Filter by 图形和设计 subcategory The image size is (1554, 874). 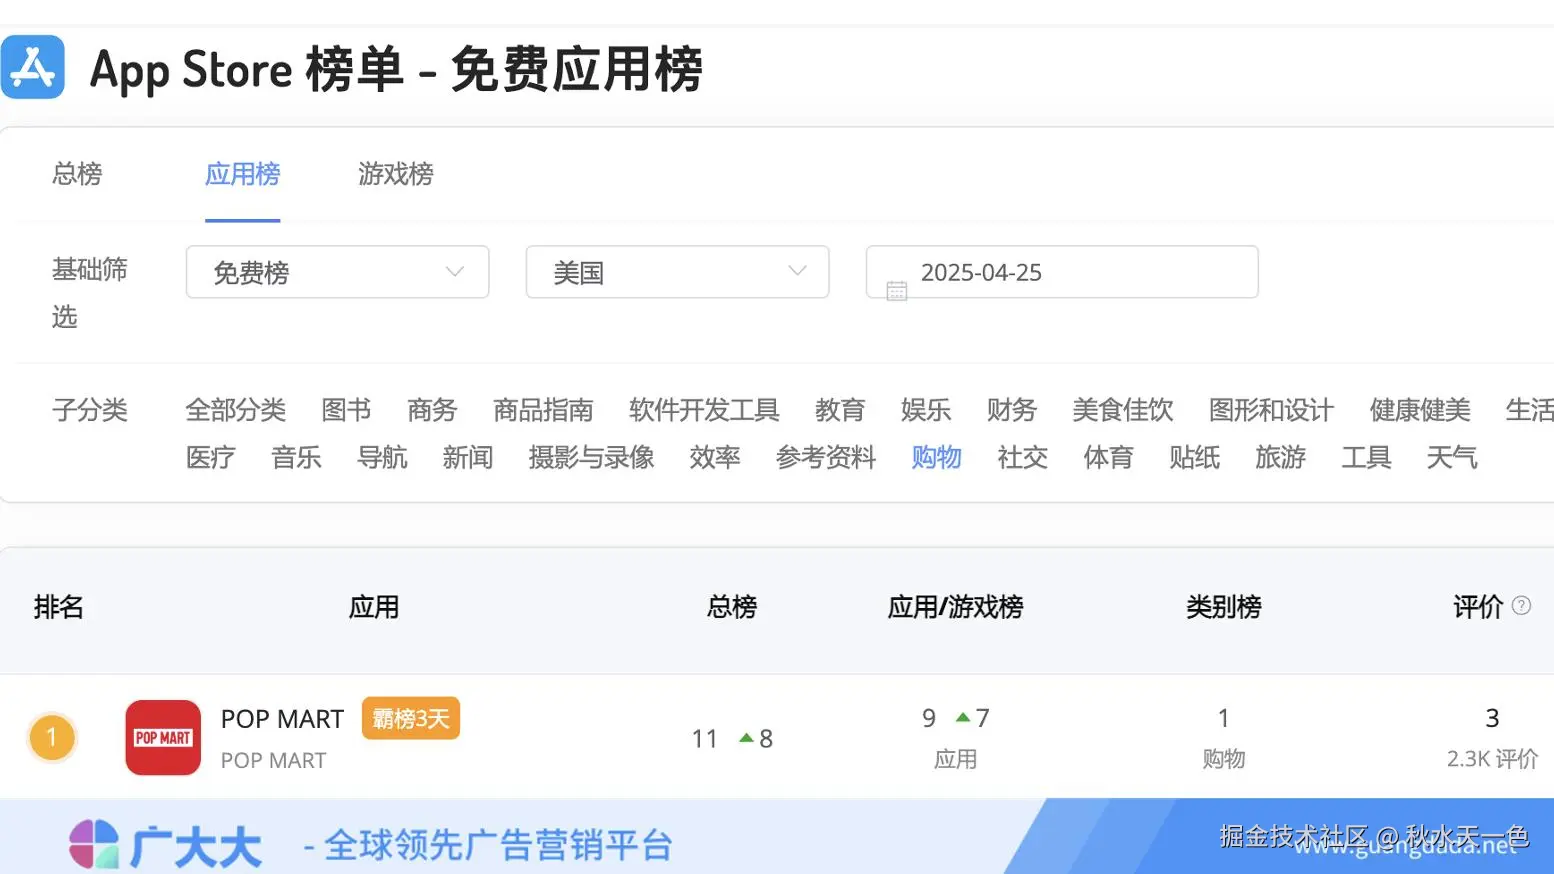[1271, 410]
